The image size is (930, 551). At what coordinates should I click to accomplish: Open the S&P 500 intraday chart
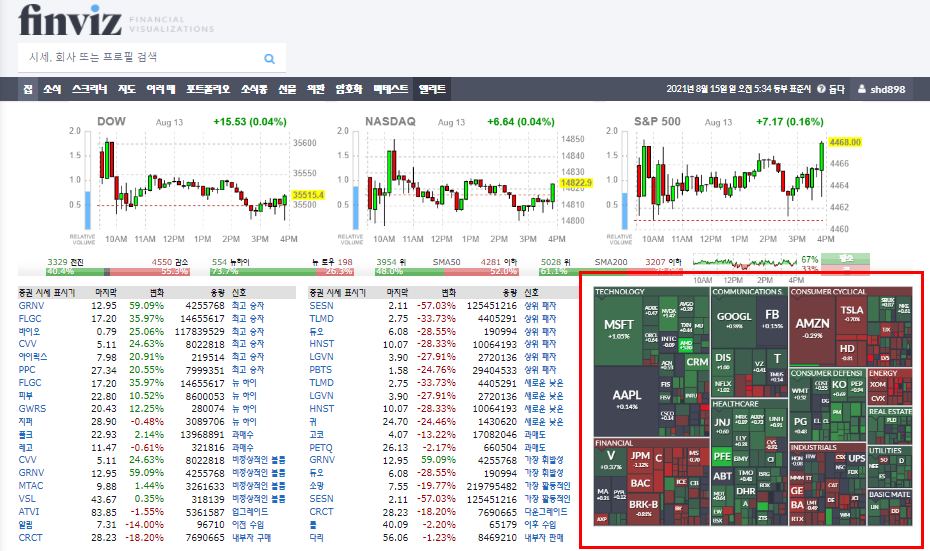pyautogui.click(x=732, y=181)
